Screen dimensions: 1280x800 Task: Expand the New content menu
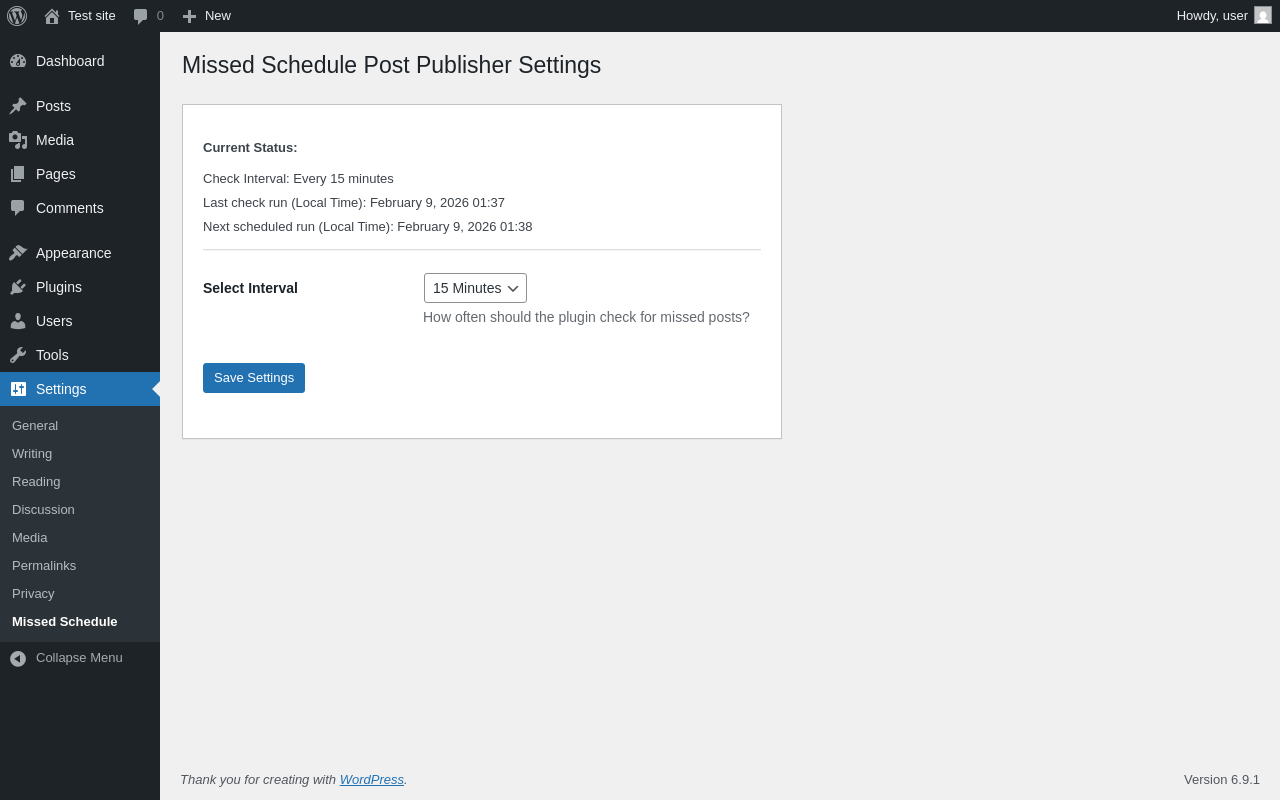(x=206, y=16)
